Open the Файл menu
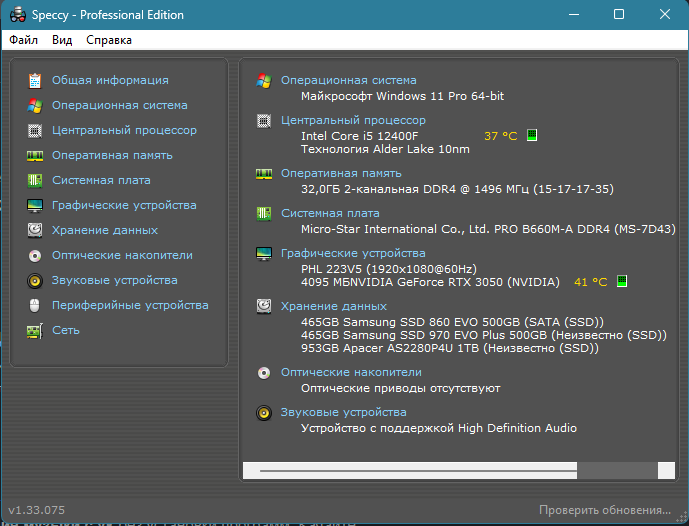This screenshot has height=526, width=689. pyautogui.click(x=23, y=40)
